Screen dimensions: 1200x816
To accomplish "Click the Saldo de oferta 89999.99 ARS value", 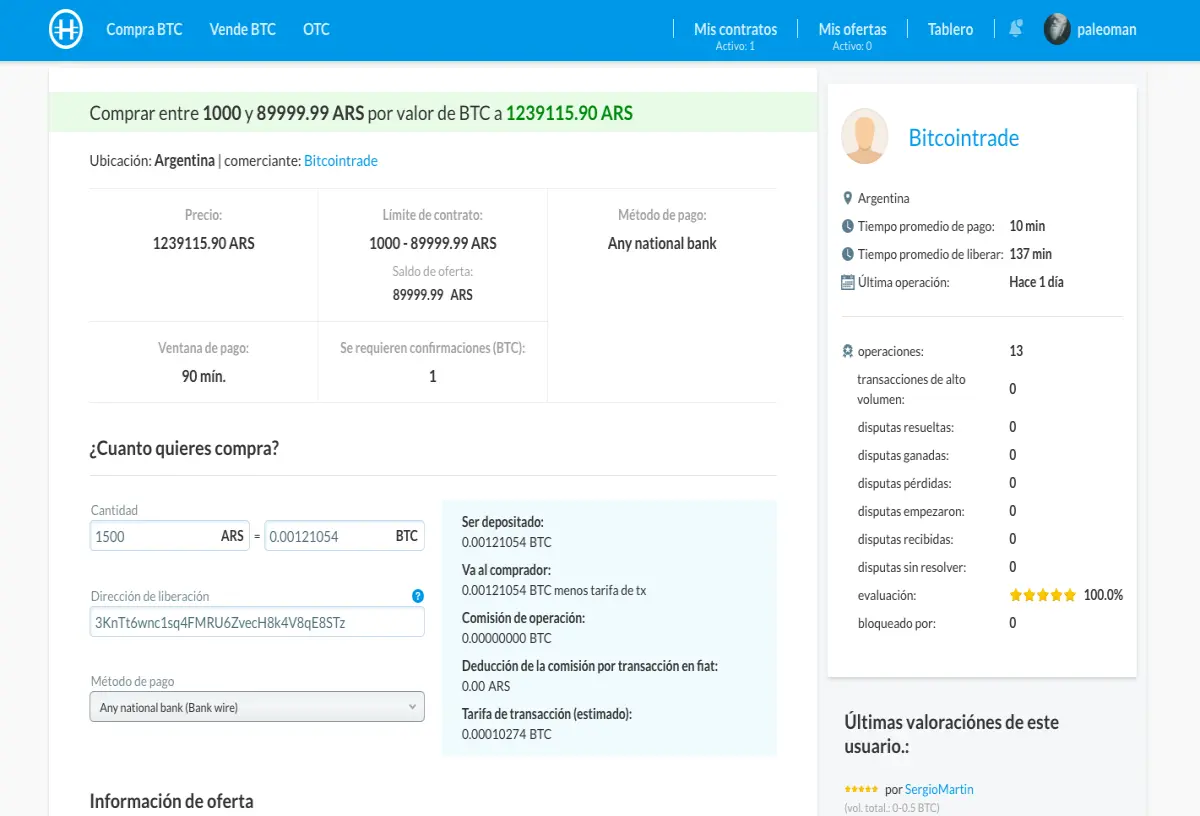I will 433,295.
